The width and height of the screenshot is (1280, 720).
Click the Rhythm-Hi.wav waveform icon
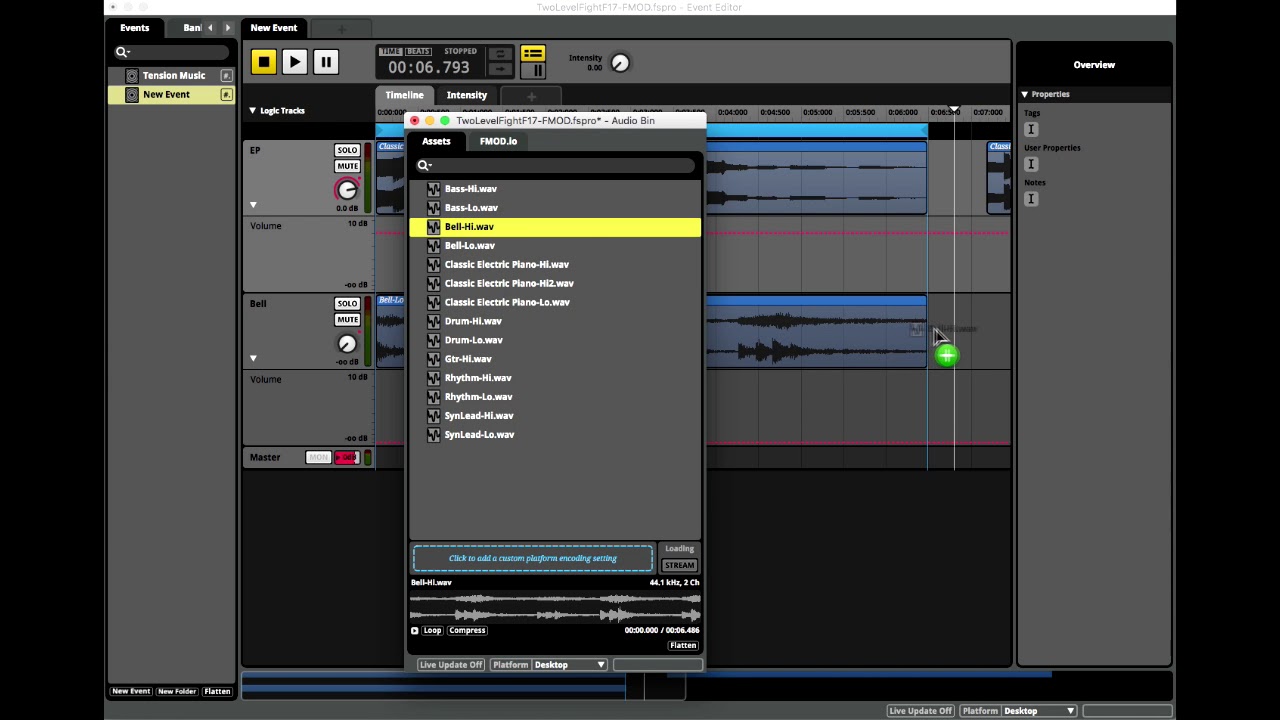433,379
